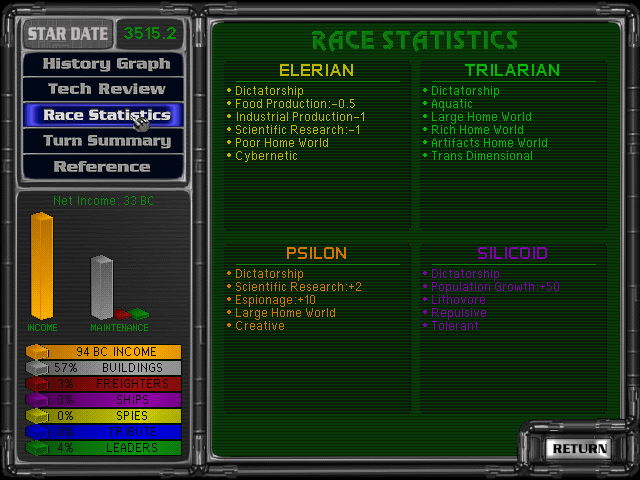Click the SILICOID race heading
640x480 pixels.
512,253
